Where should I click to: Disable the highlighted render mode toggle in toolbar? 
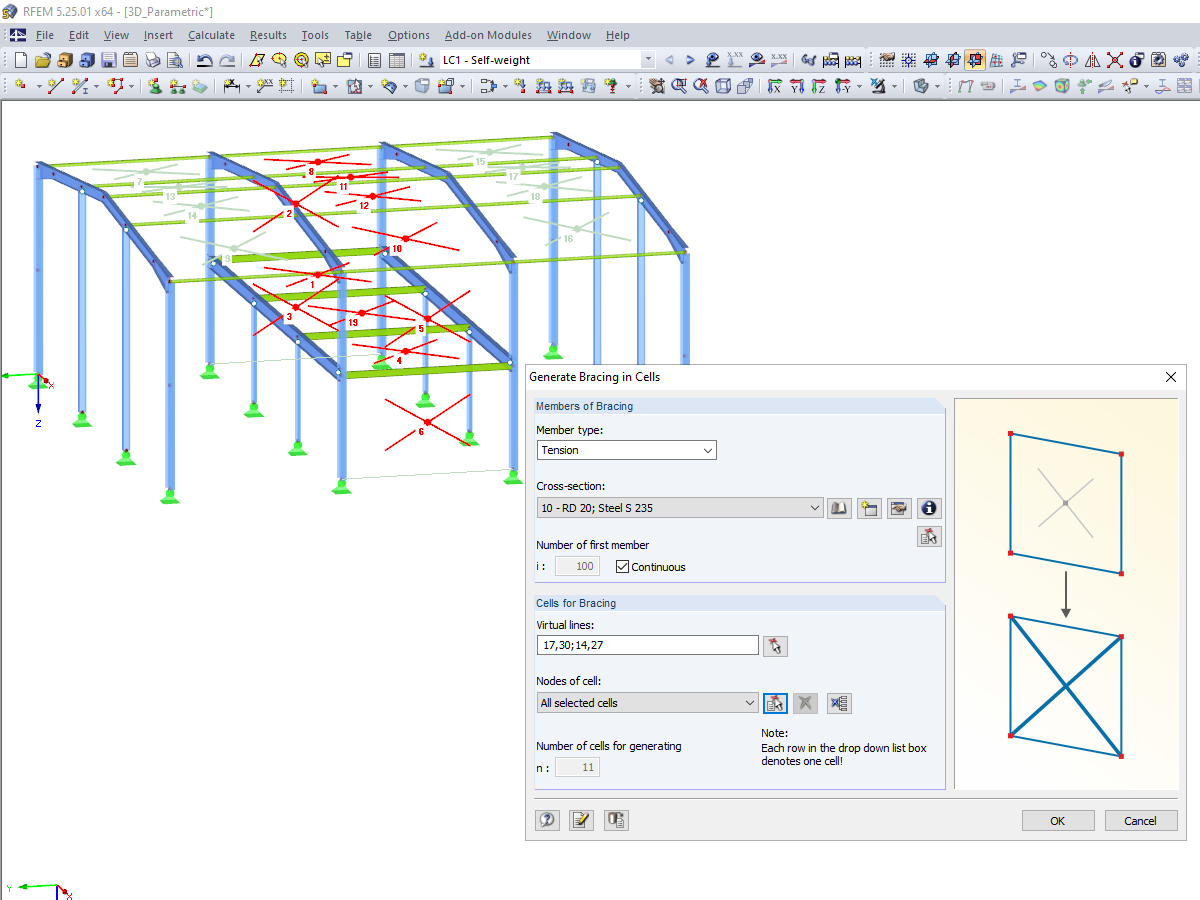tap(975, 60)
